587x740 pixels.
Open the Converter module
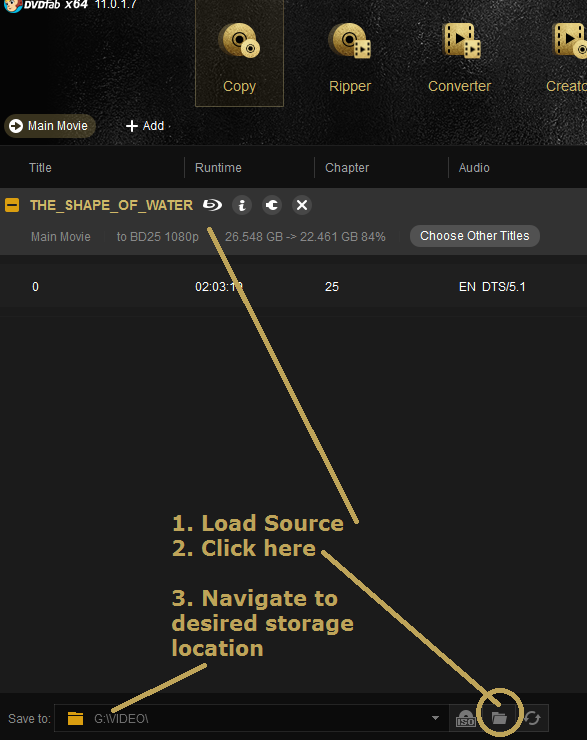click(x=459, y=57)
